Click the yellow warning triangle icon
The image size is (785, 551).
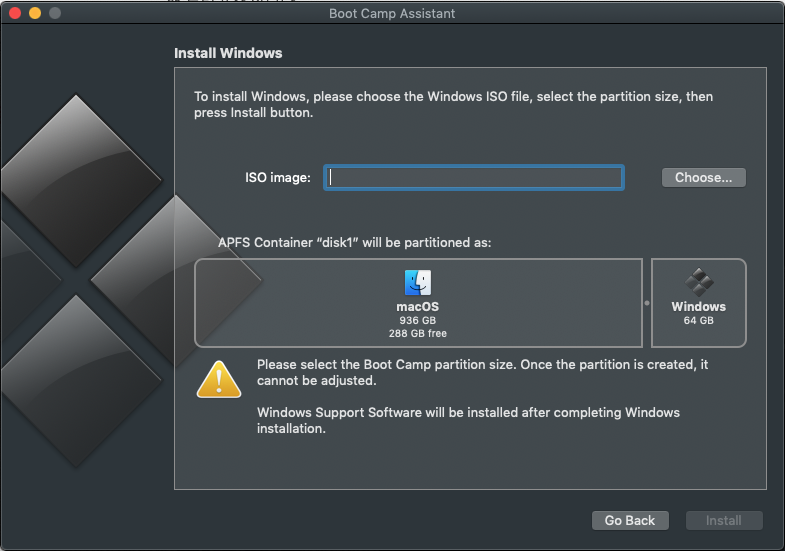(x=219, y=379)
